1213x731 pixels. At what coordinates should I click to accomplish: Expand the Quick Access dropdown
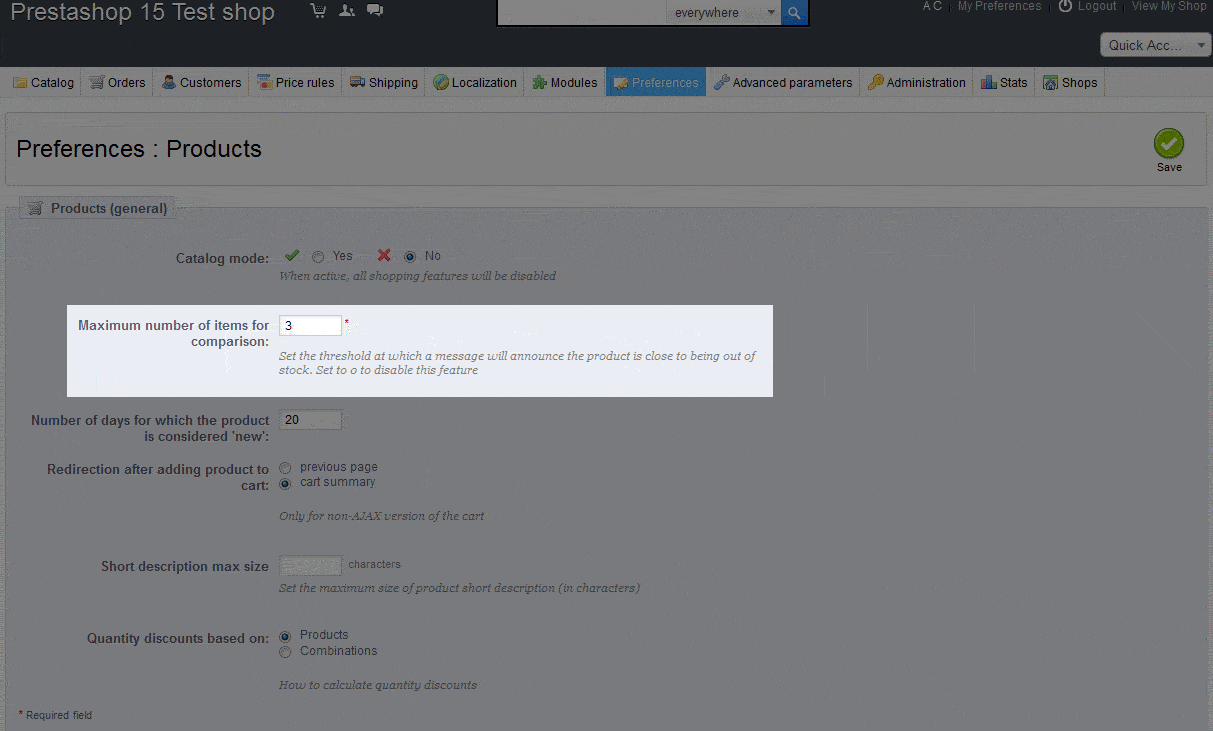click(1155, 45)
